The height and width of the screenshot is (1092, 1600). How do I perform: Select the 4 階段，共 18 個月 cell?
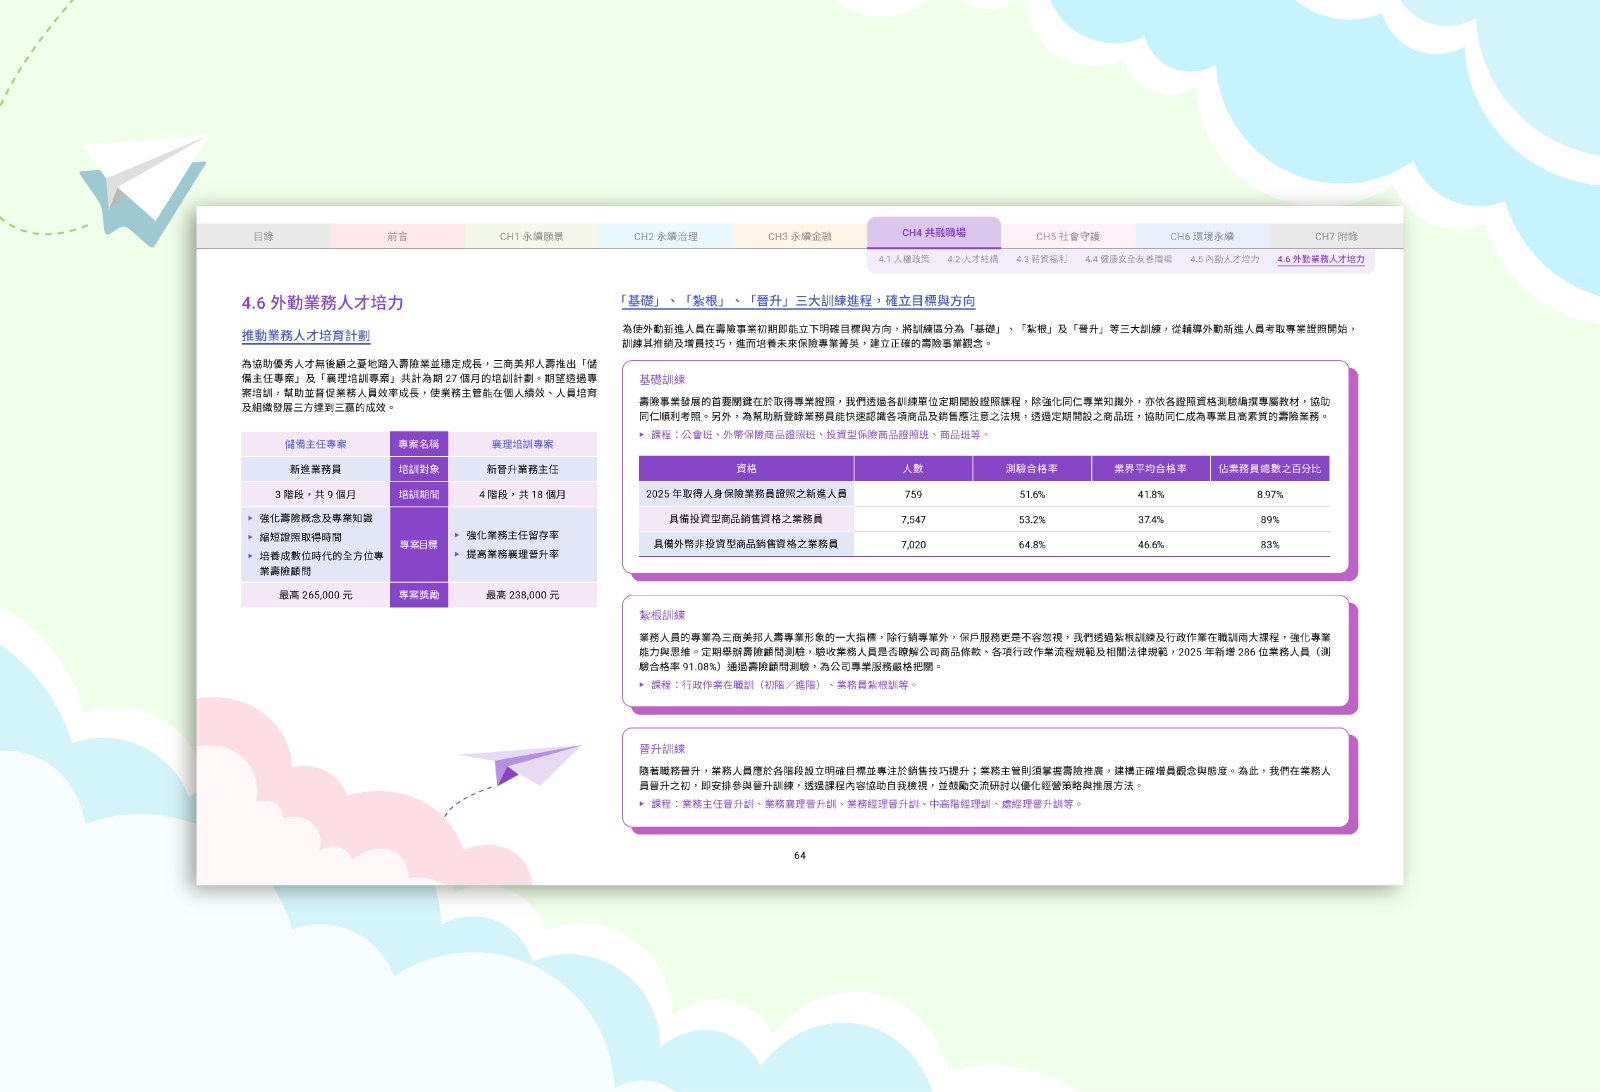[x=522, y=494]
